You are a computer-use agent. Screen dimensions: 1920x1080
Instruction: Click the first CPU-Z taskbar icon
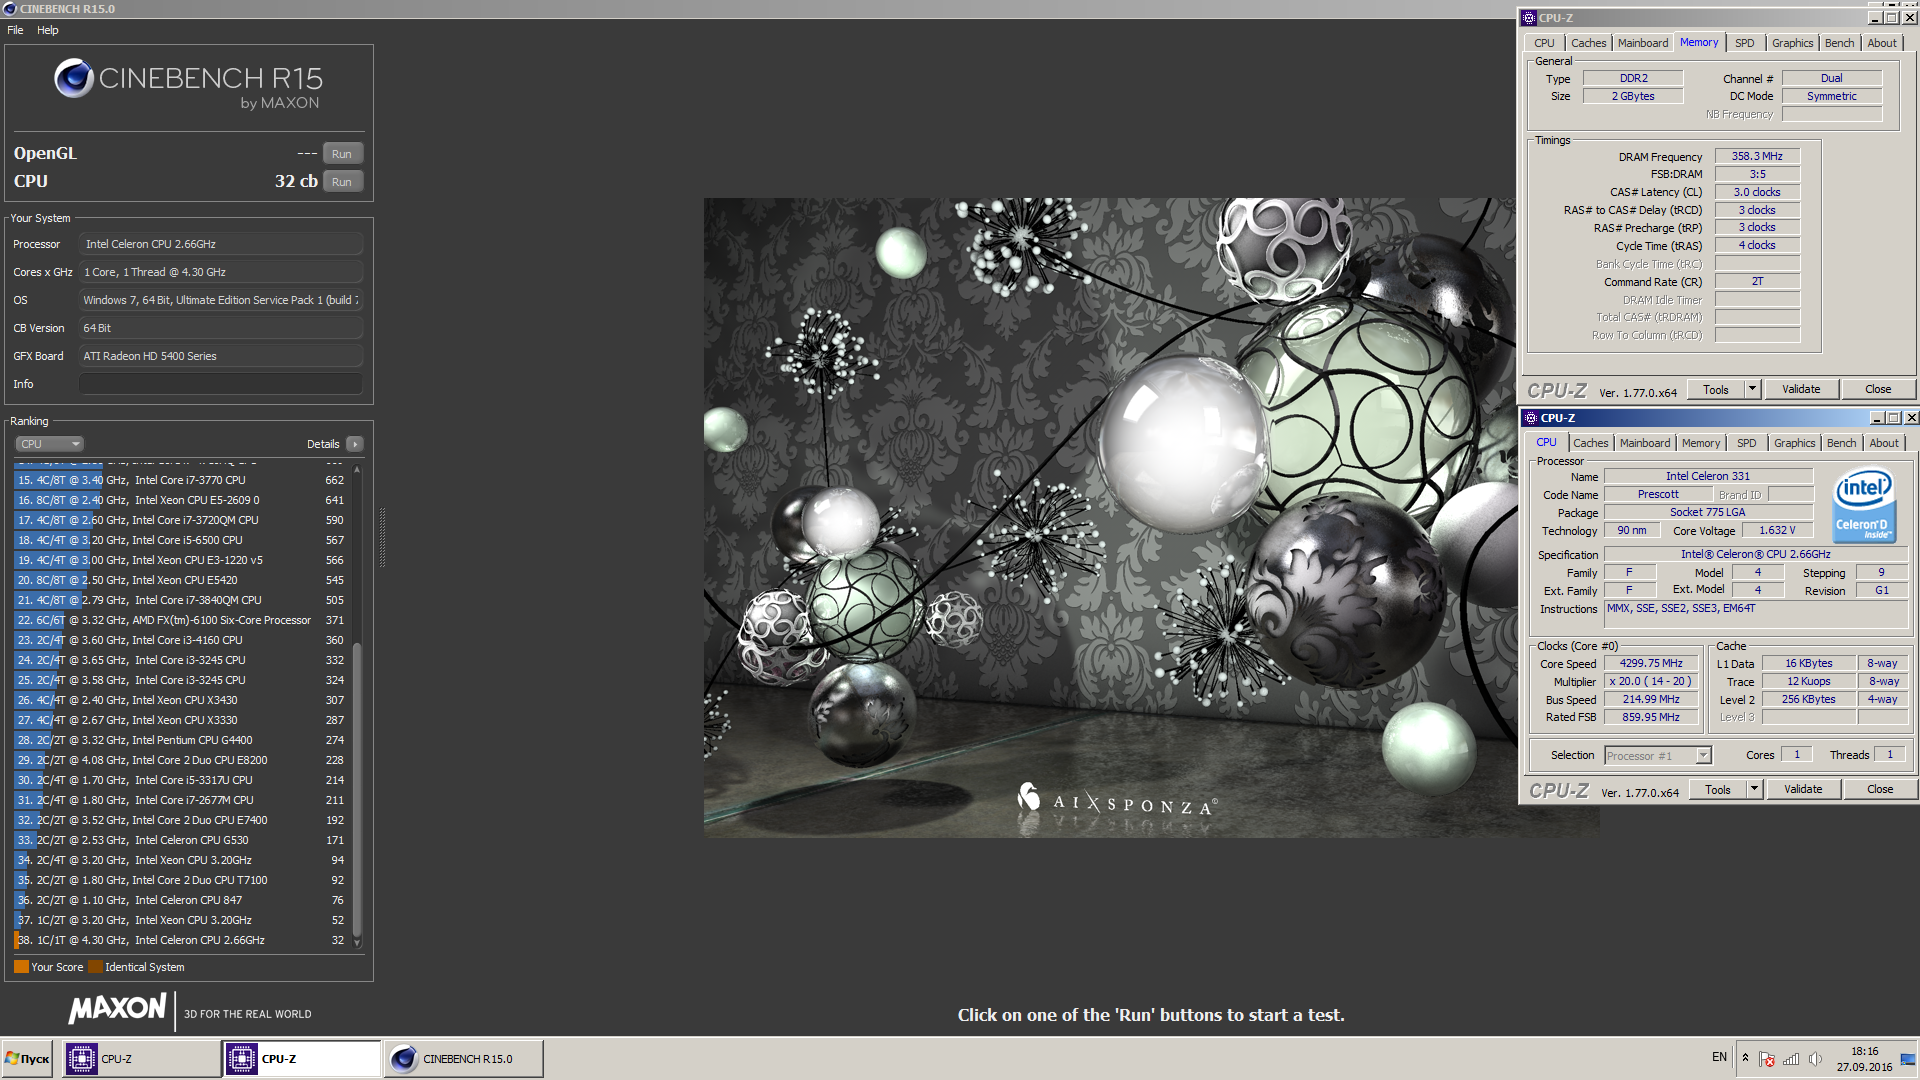click(82, 1059)
